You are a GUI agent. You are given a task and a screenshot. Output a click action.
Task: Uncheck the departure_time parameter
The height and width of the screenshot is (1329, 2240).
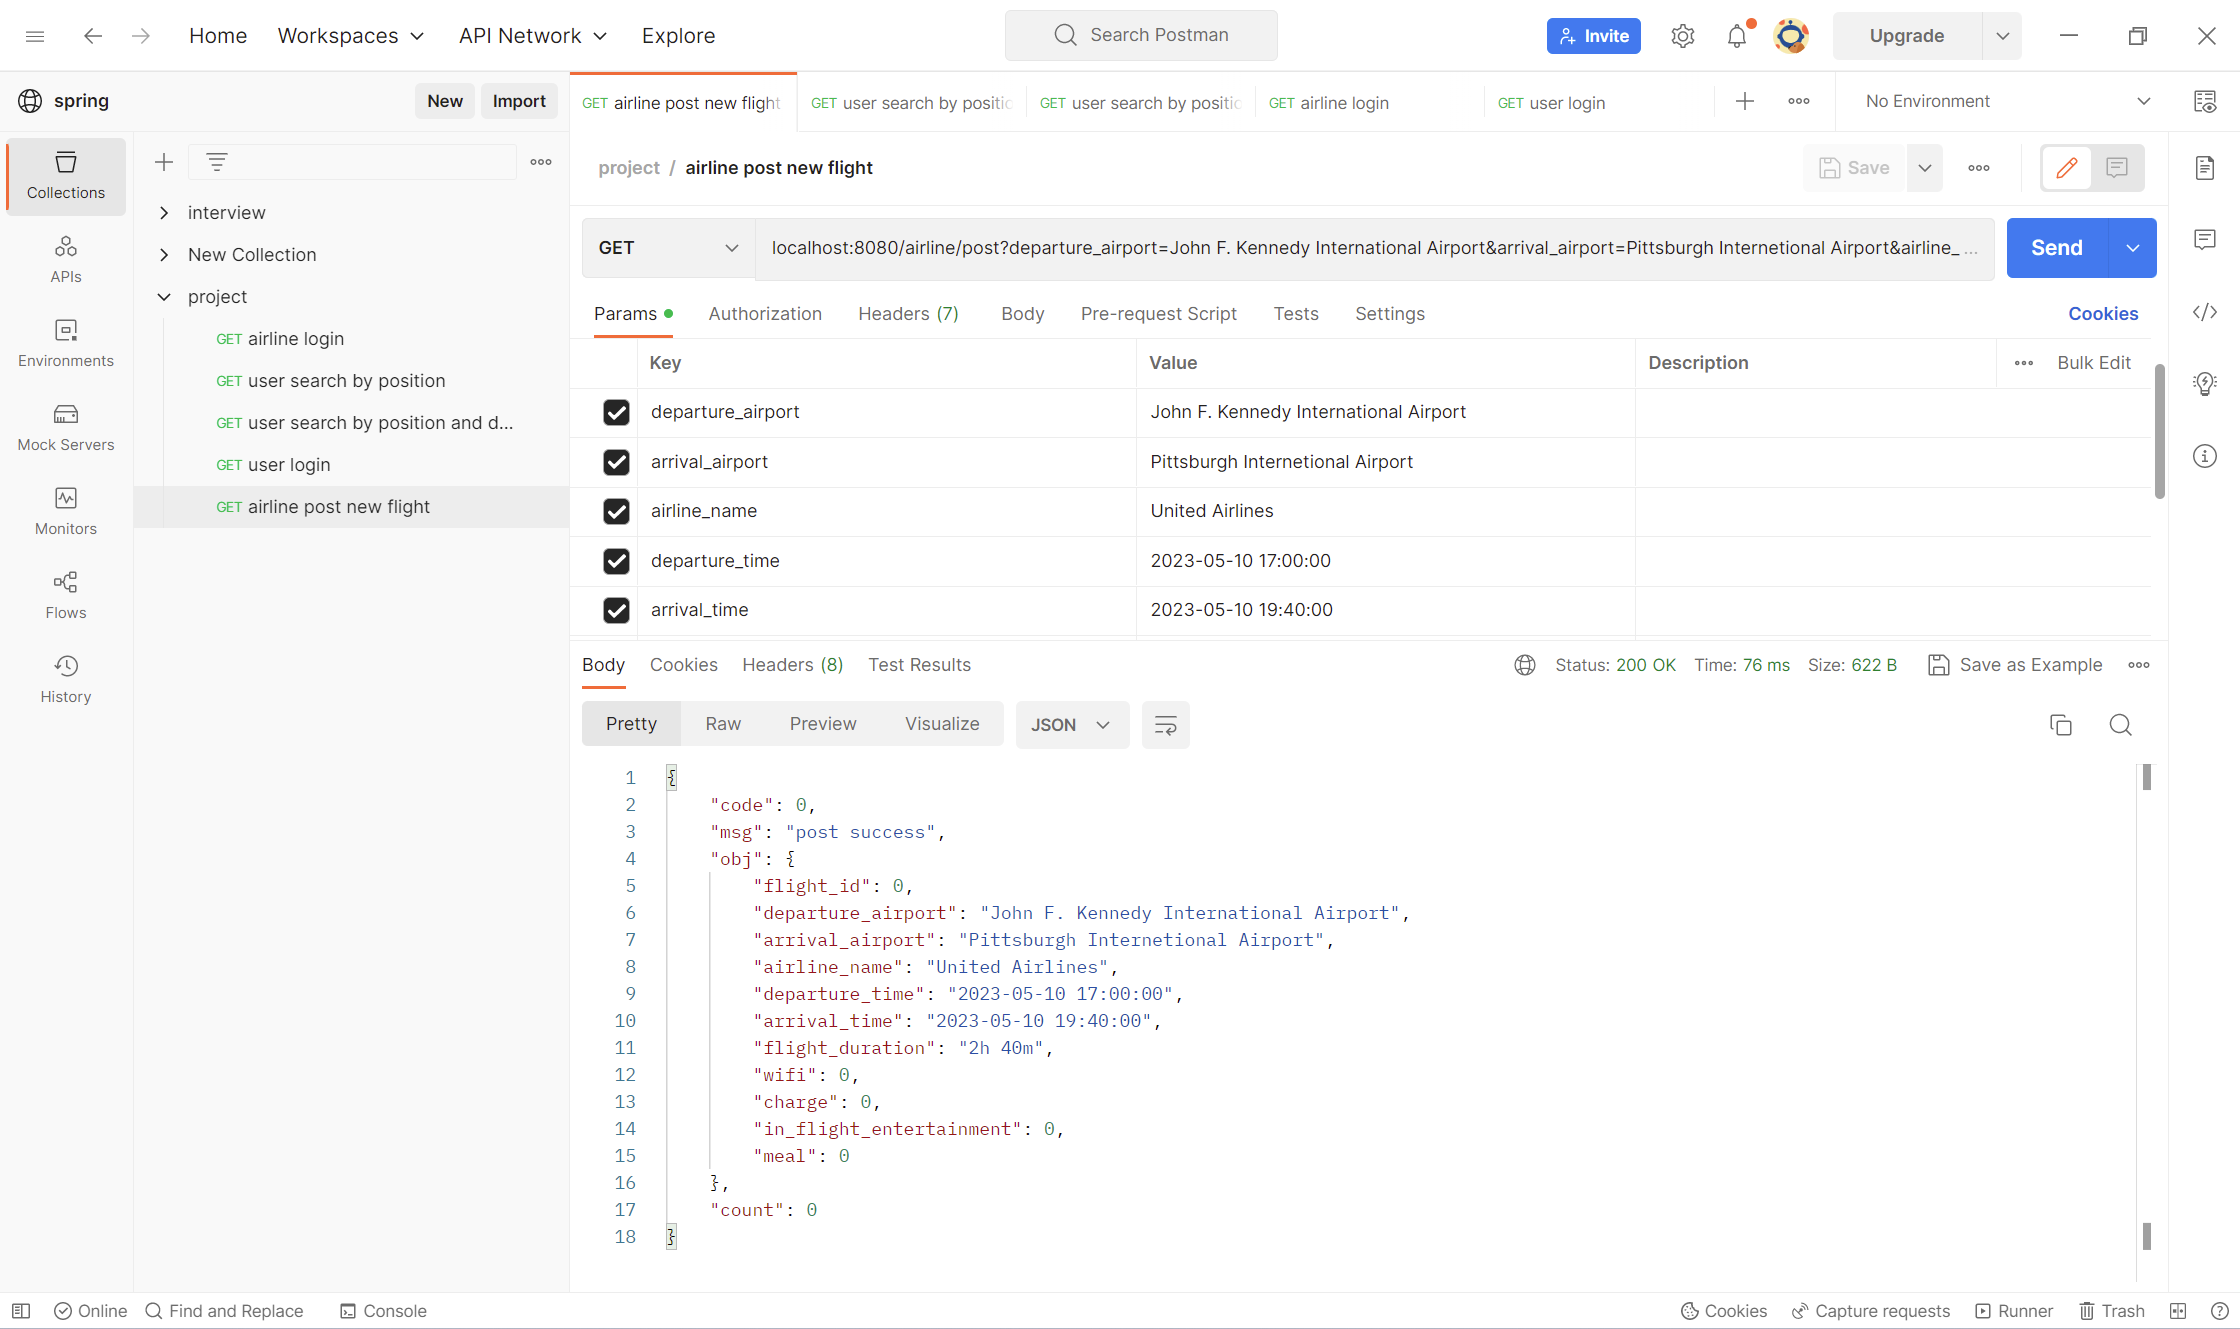click(x=616, y=561)
